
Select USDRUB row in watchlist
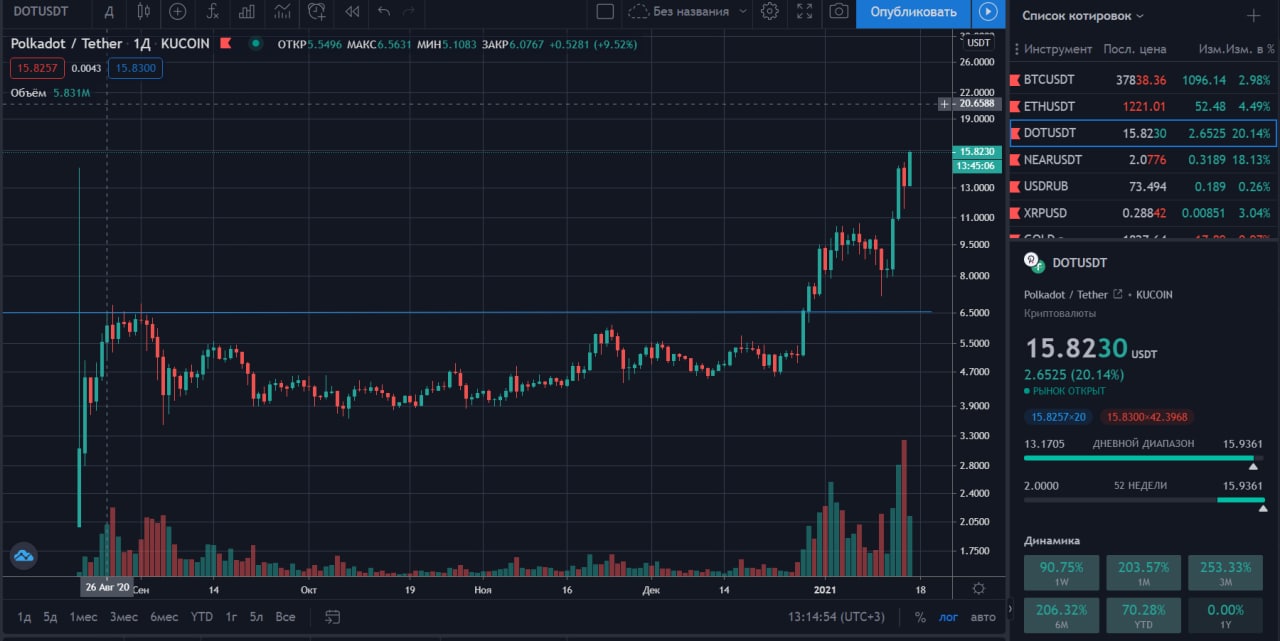(1143, 186)
